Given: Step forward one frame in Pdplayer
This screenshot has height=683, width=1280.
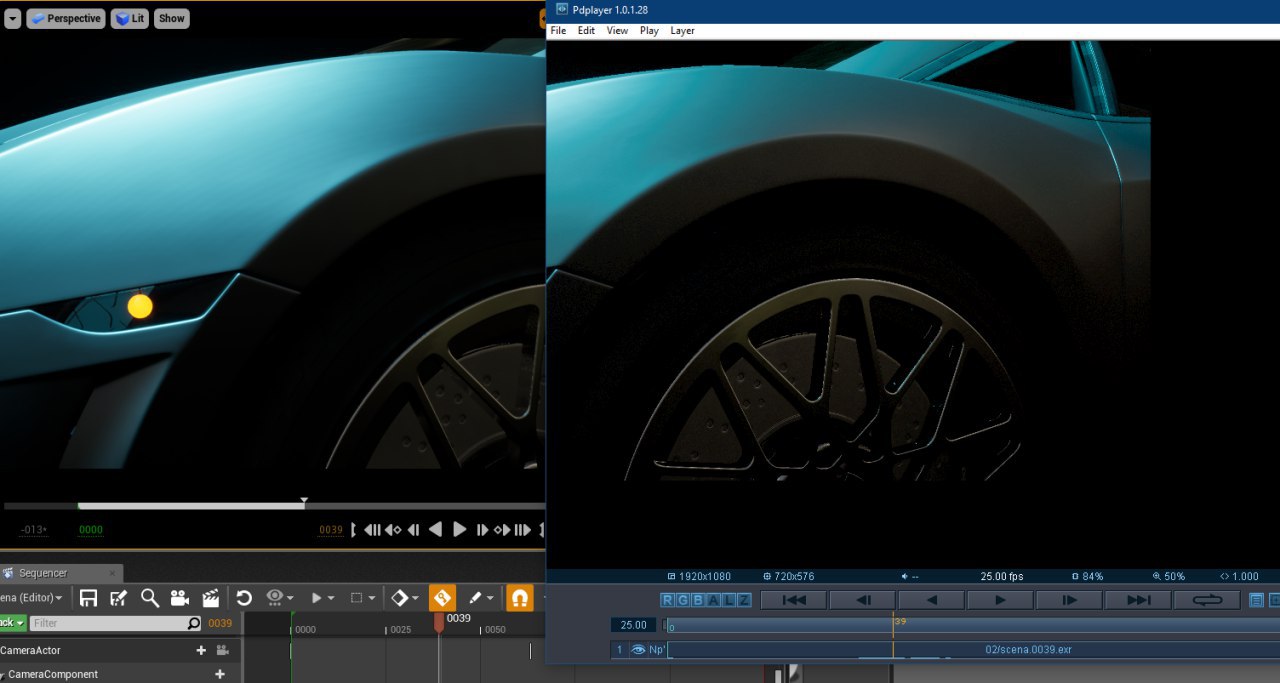Looking at the screenshot, I should 1069,600.
